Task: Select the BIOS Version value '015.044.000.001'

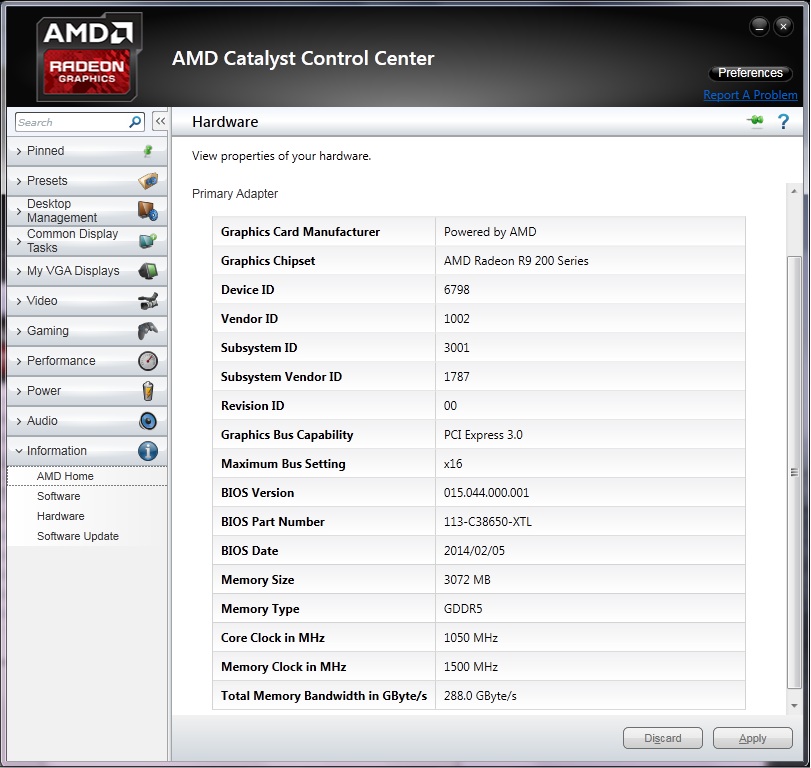Action: click(486, 493)
